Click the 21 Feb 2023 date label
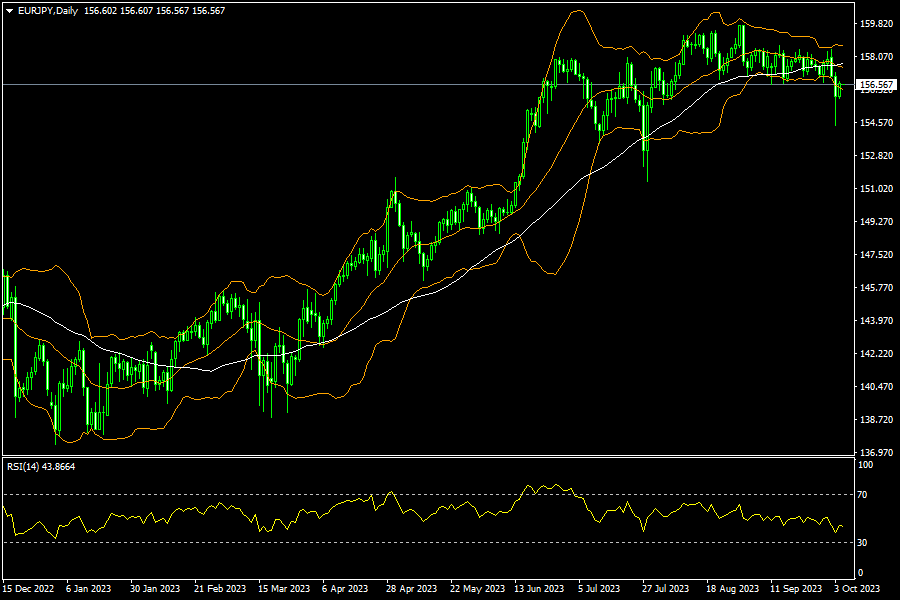Screen dimensions: 900x600 click(x=220, y=589)
